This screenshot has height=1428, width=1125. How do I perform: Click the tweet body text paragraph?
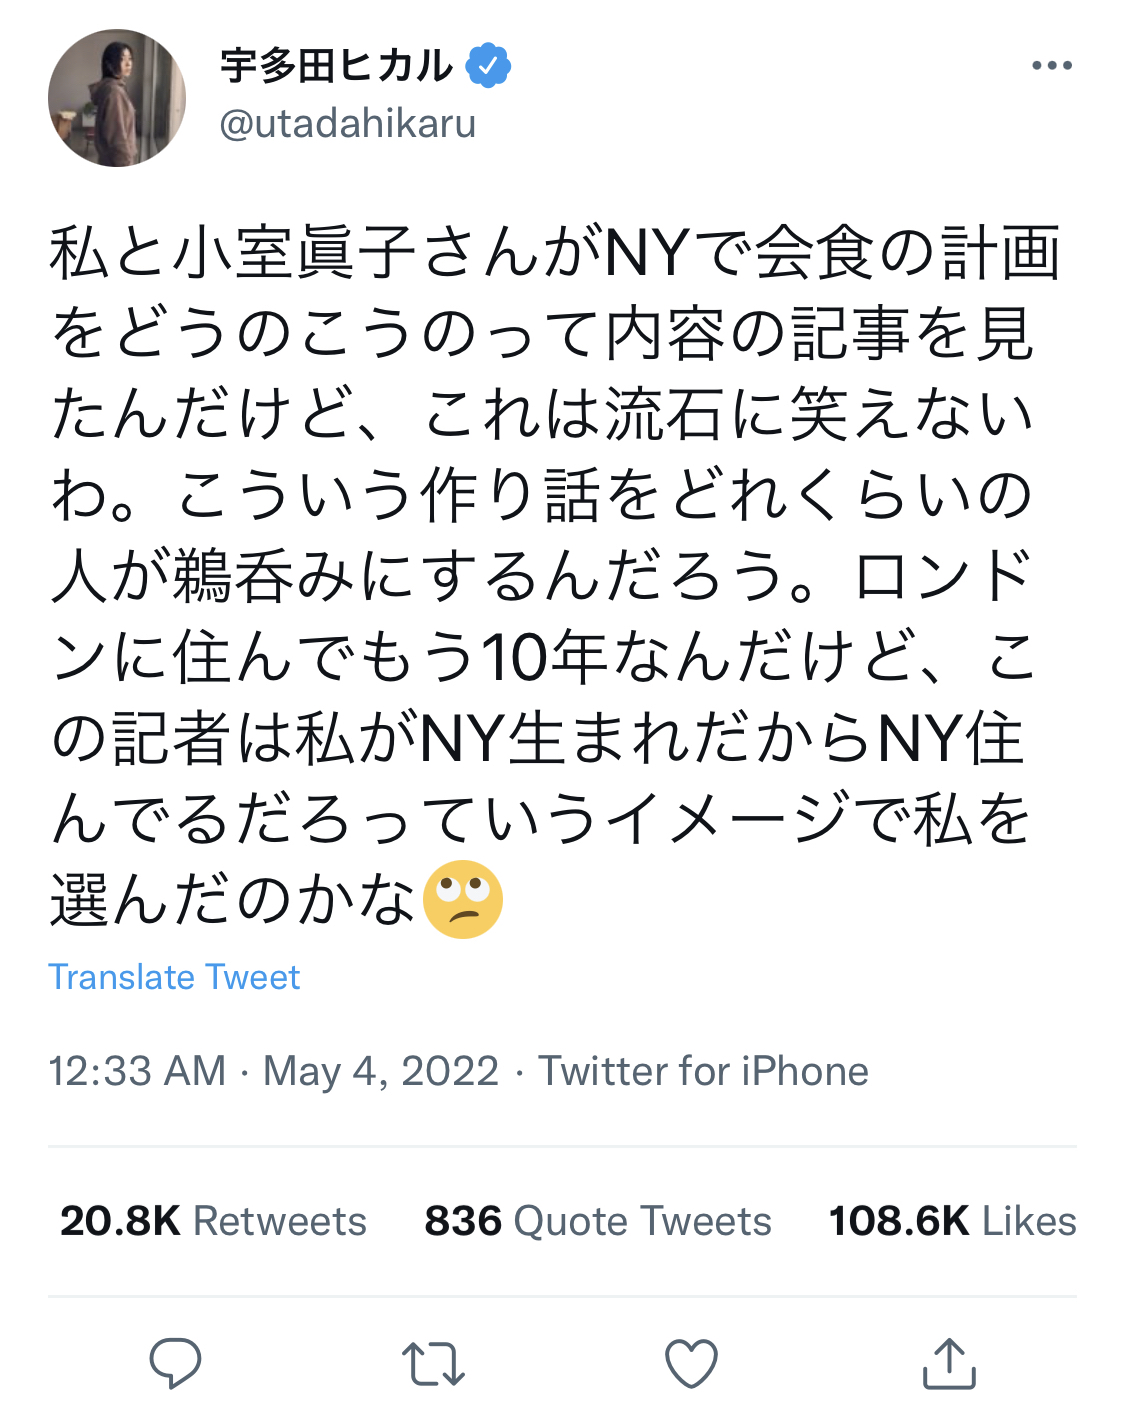[x=540, y=575]
